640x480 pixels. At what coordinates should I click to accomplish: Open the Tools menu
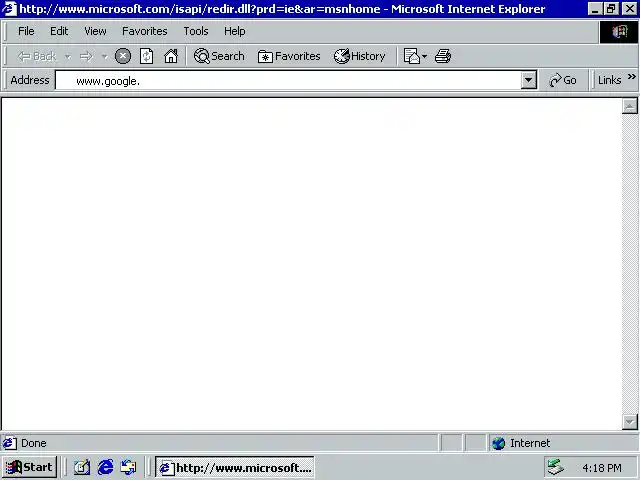[196, 31]
